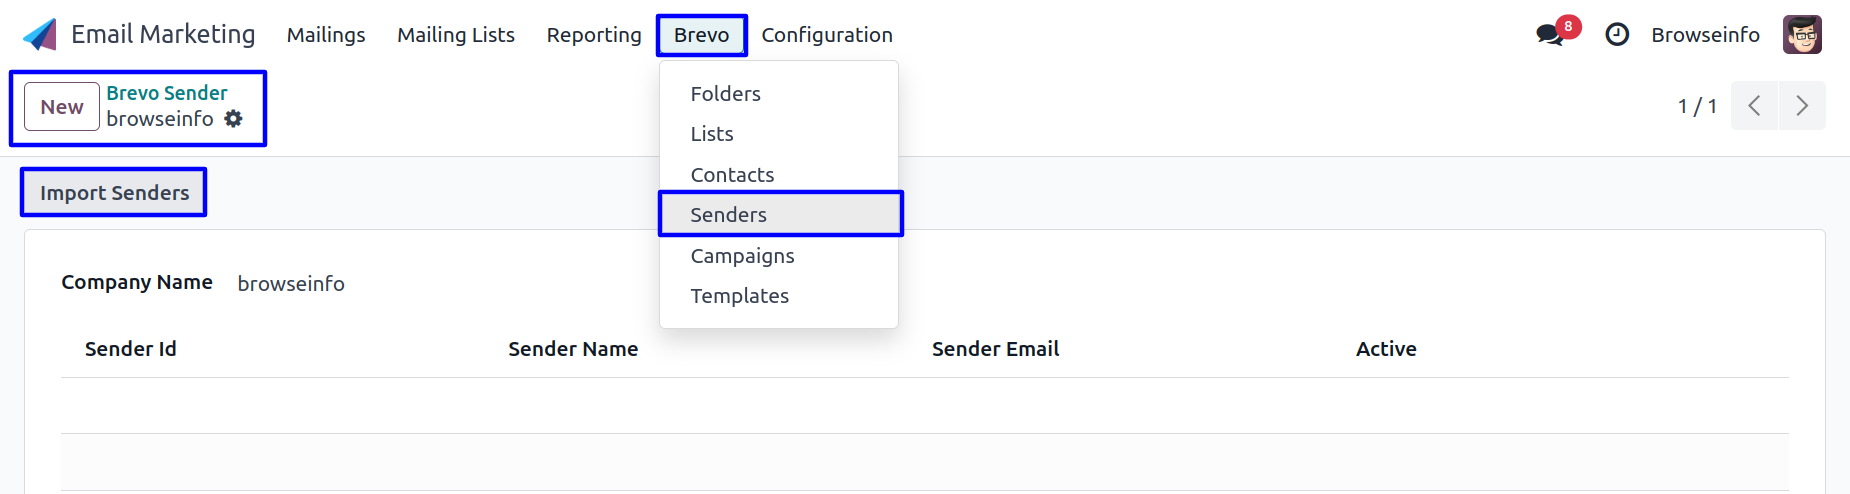Click the Import Senders button

click(114, 193)
